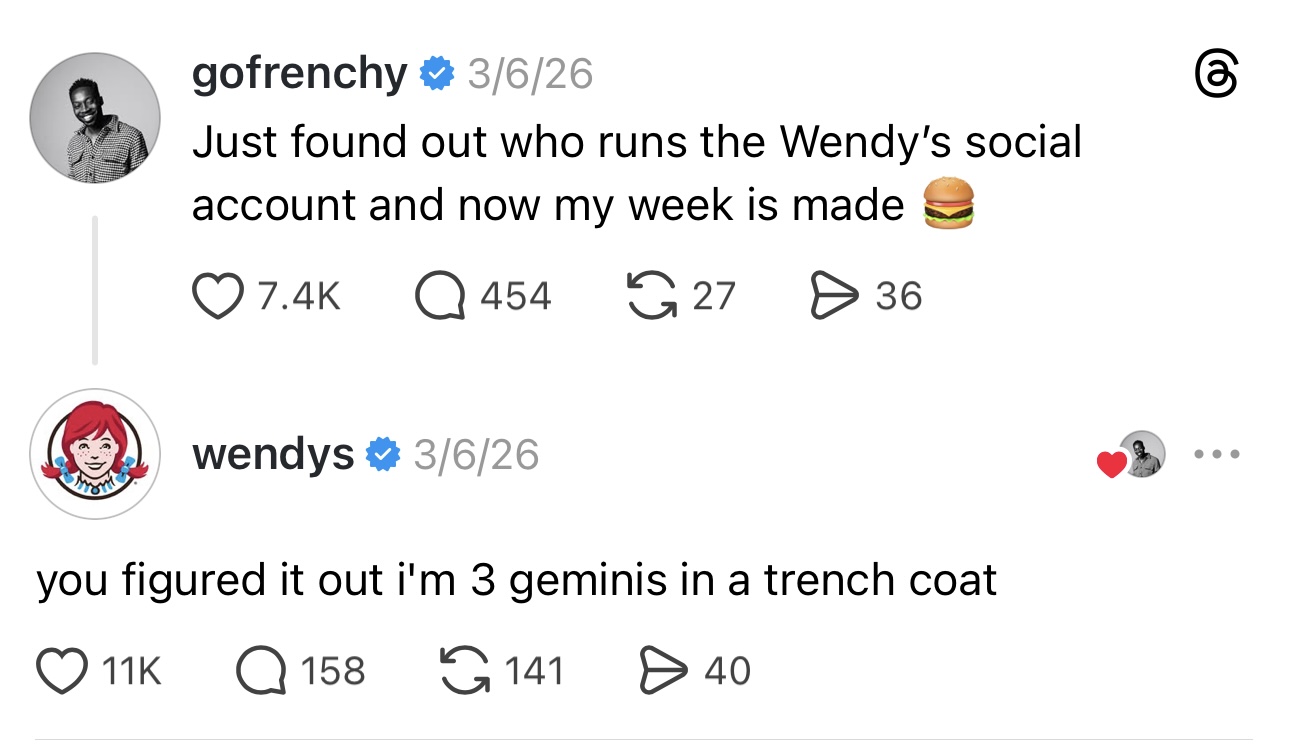
Task: Repost gofrenchy's Wendy's post
Action: pyautogui.click(x=648, y=296)
